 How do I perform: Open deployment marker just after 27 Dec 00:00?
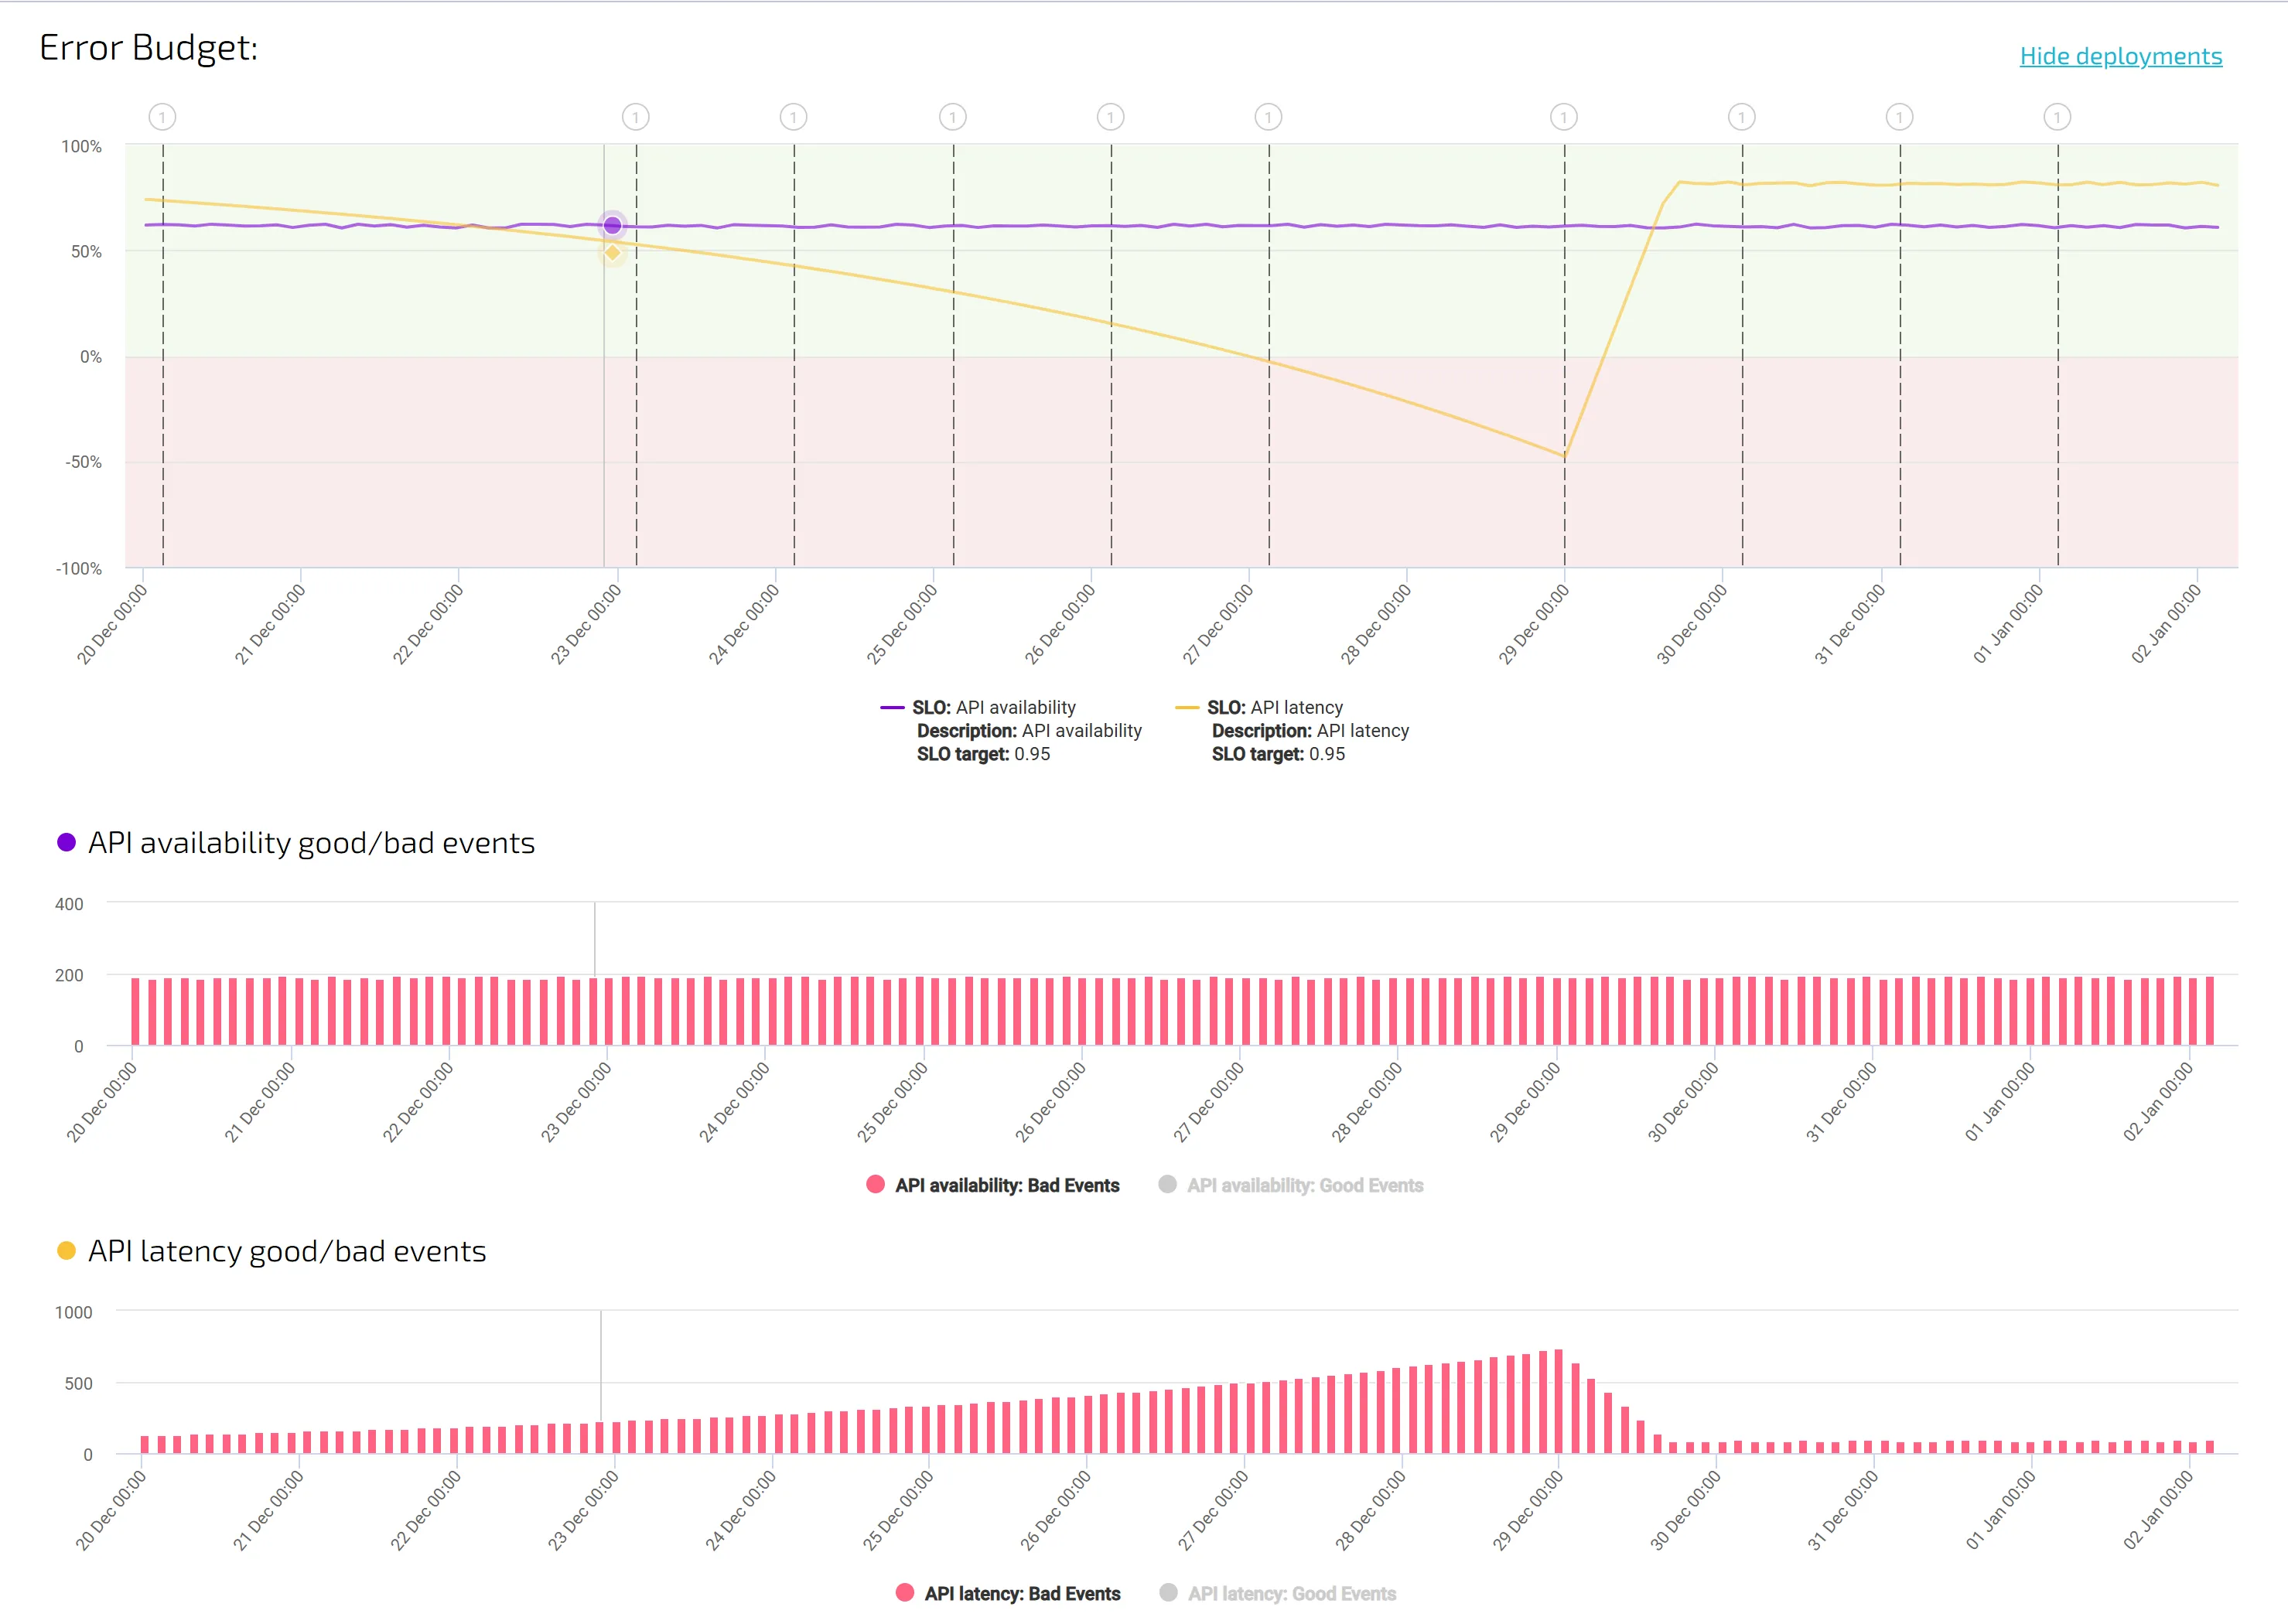click(1268, 117)
